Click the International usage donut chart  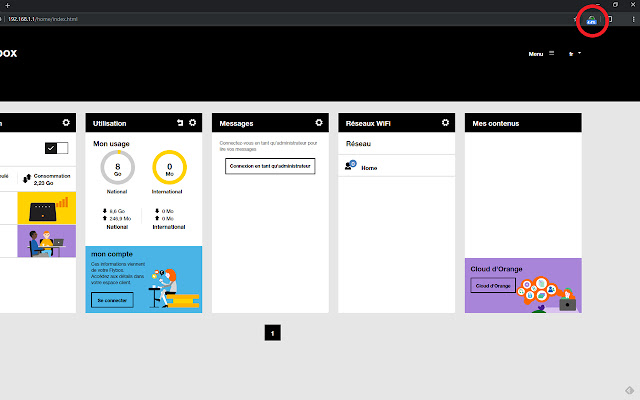169,167
